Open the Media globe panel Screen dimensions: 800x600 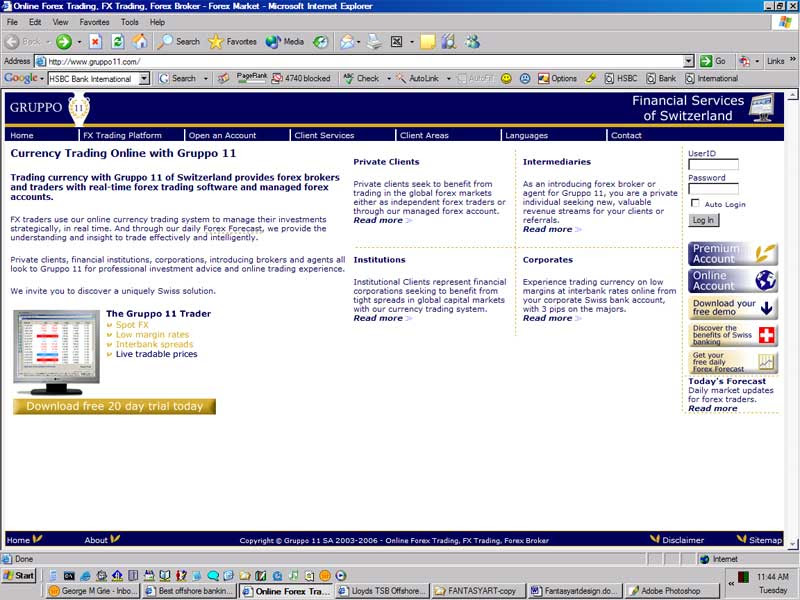click(285, 42)
